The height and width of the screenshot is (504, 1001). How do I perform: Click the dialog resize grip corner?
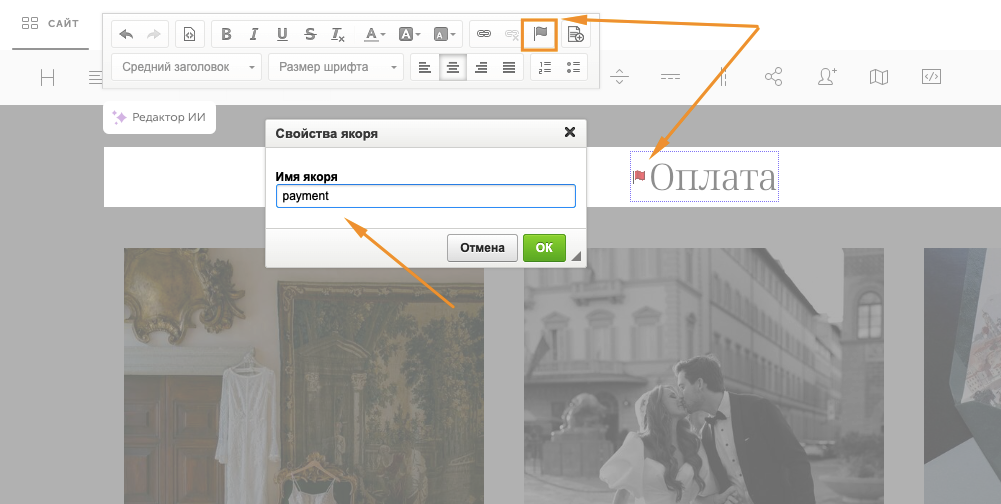576,256
